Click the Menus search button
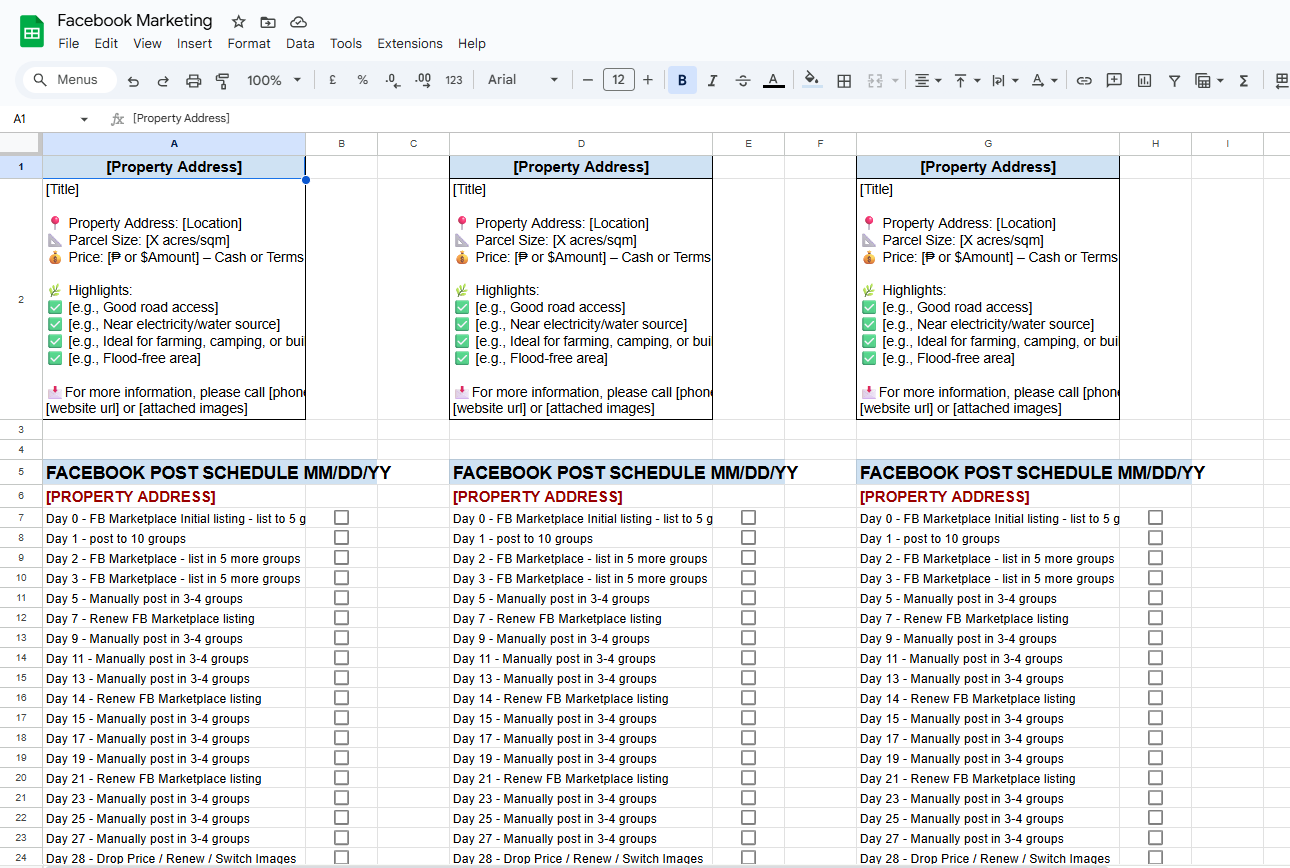 67,80
